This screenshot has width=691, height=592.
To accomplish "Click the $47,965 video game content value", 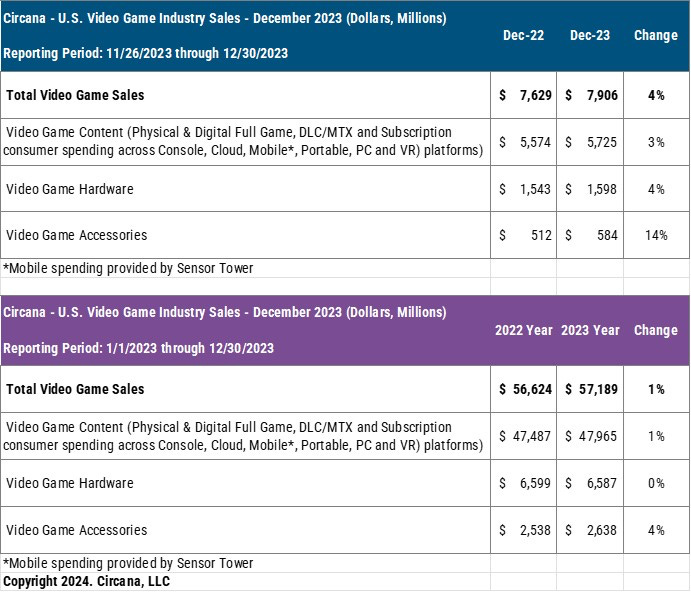I will (590, 436).
